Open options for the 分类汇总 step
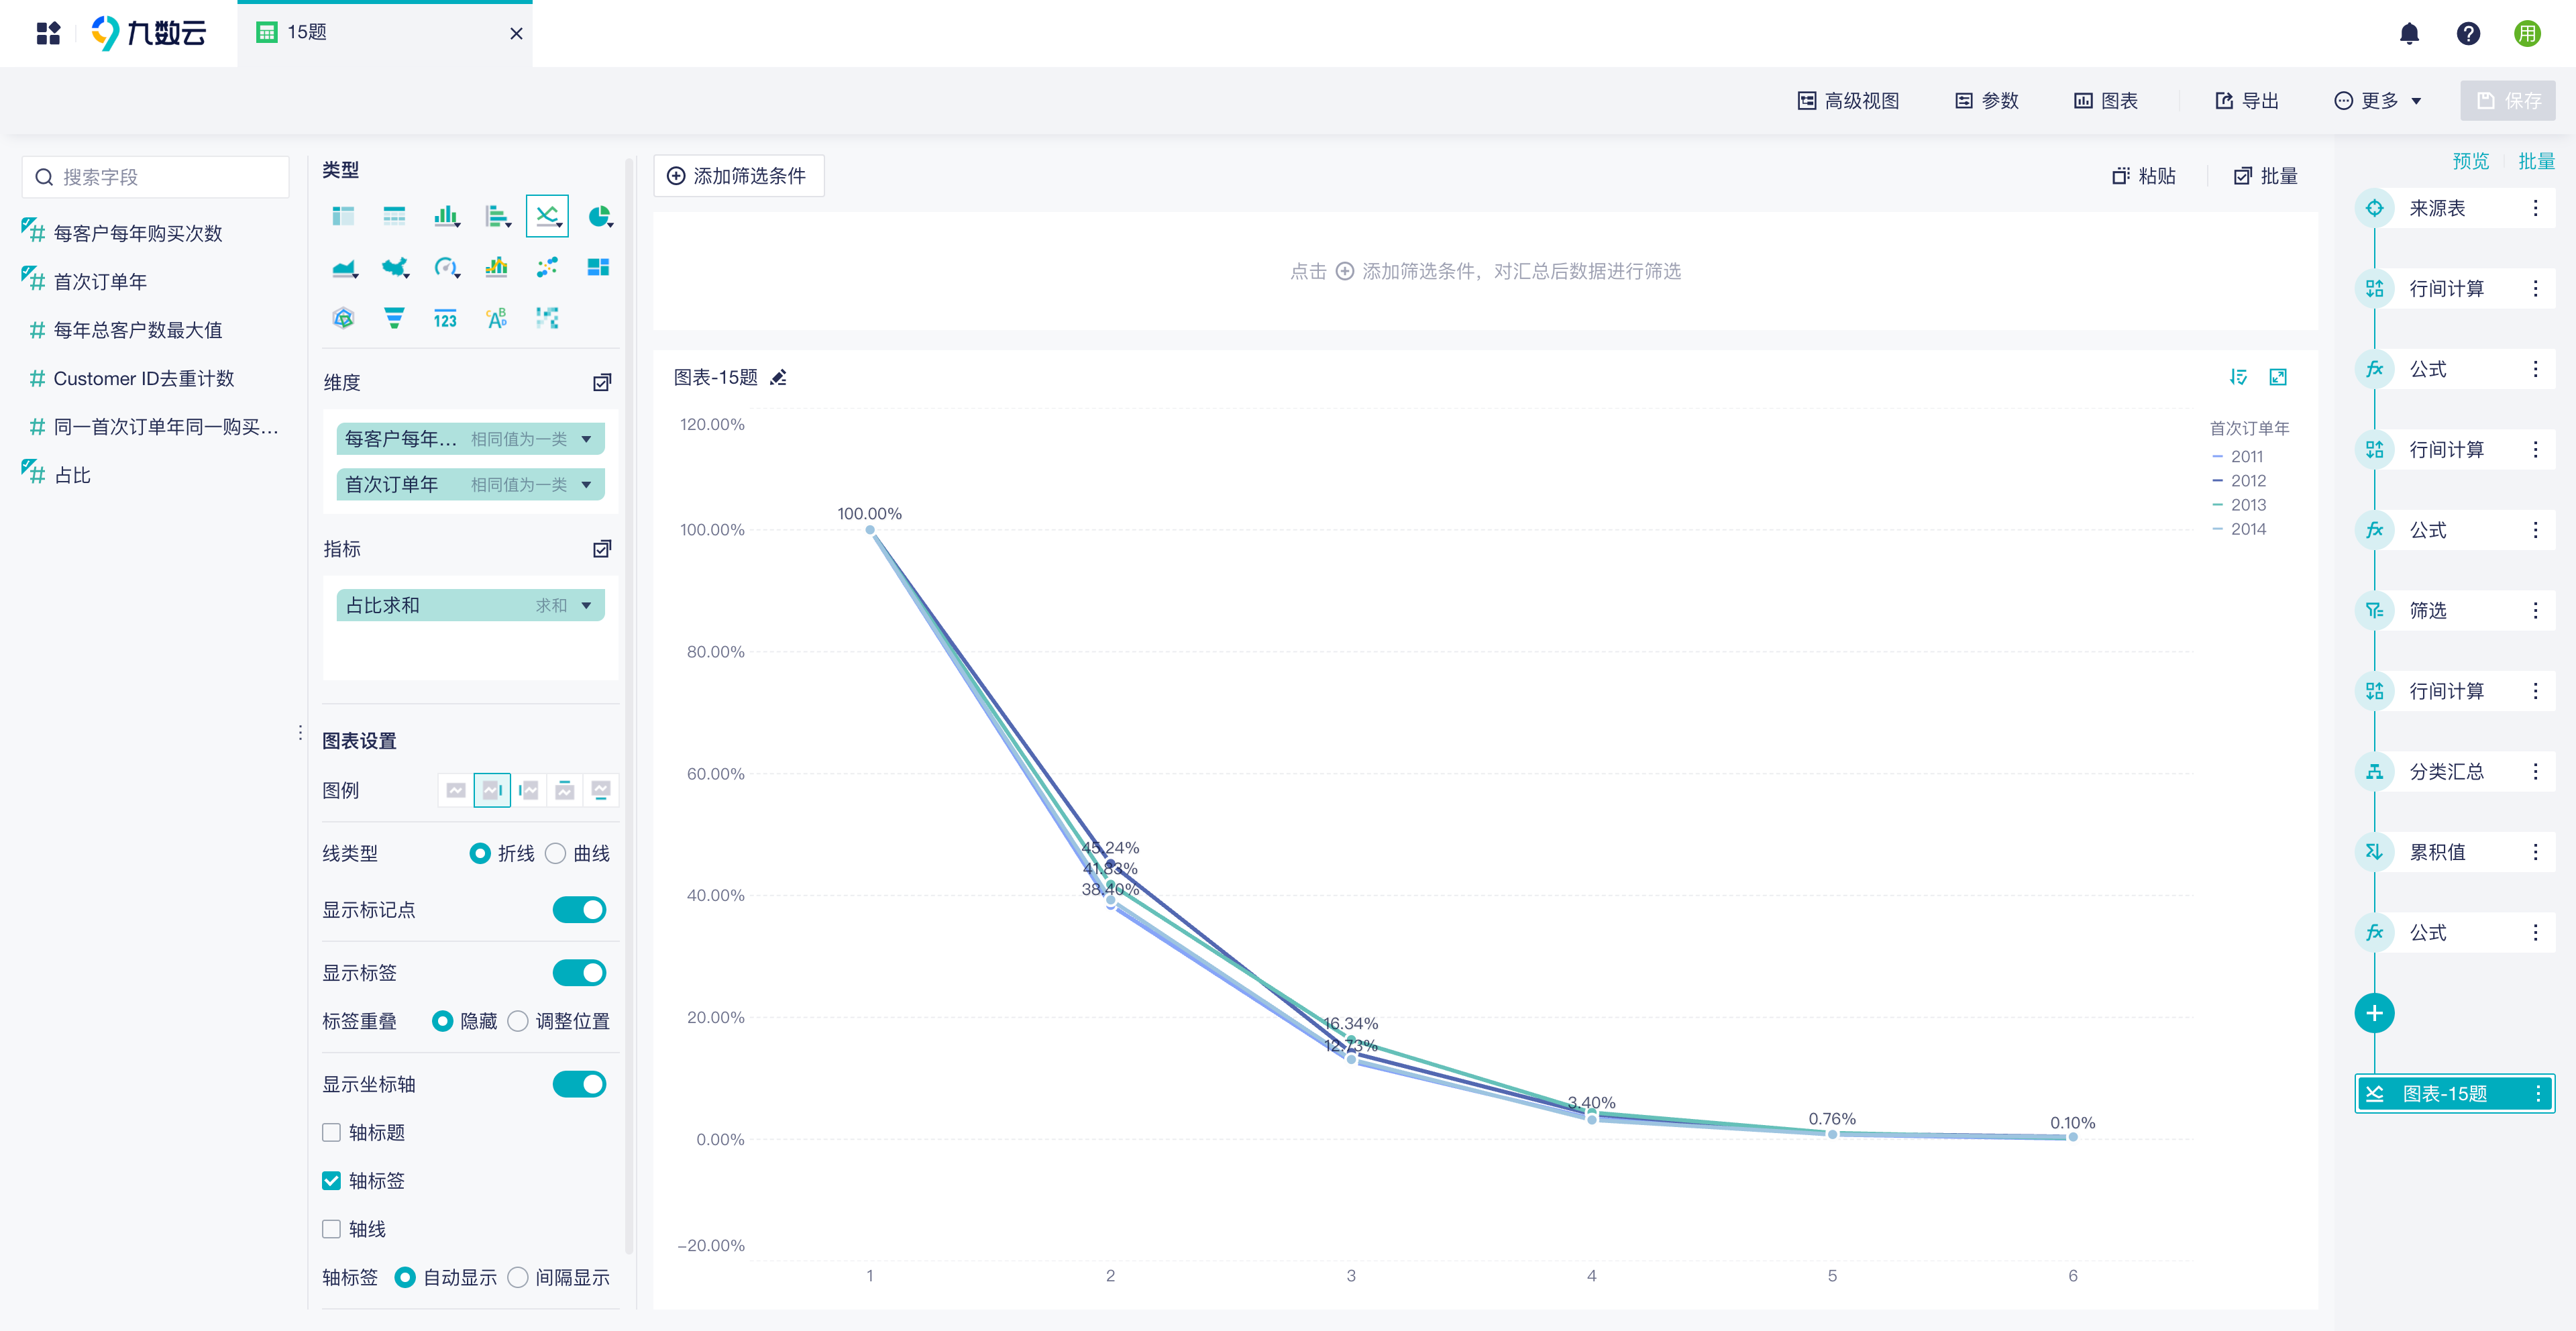This screenshot has width=2576, height=1331. pos(2535,771)
